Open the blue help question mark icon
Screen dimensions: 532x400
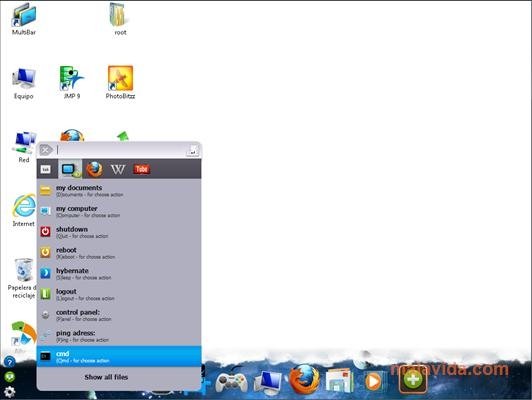pos(10,362)
